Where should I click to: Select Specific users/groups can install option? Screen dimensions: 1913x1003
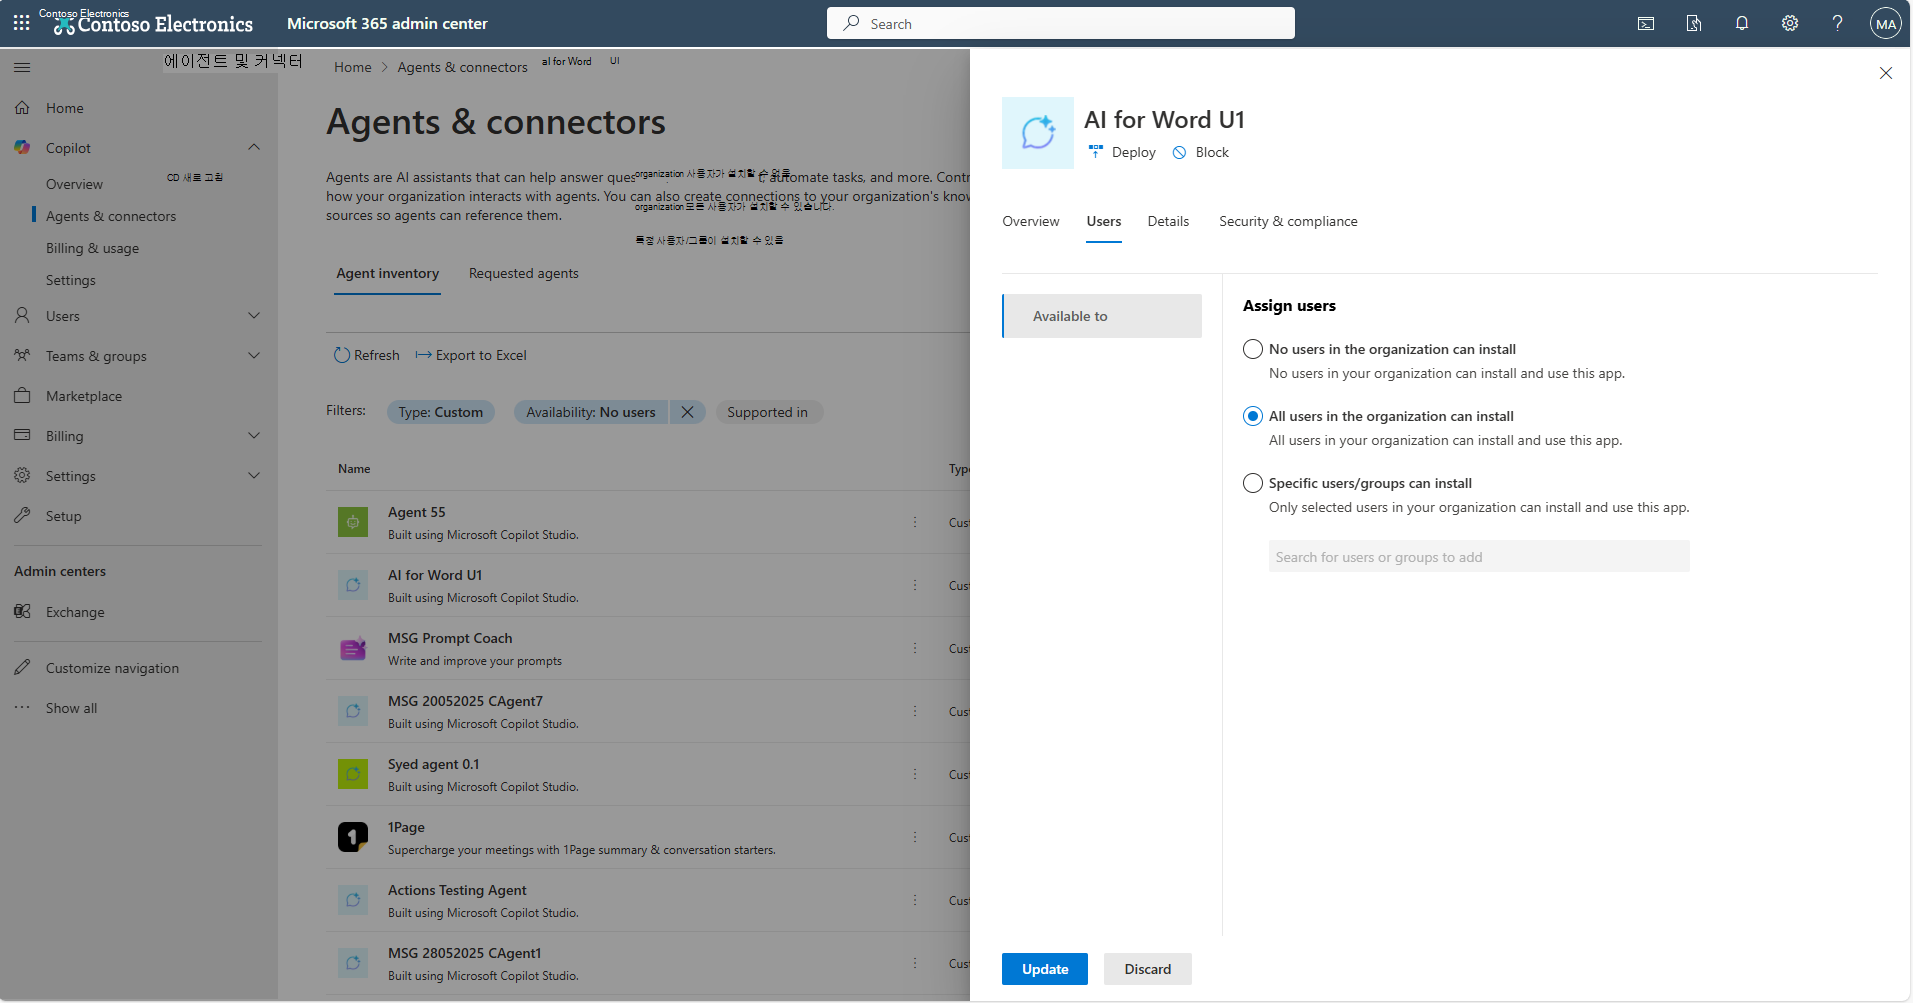(1253, 483)
